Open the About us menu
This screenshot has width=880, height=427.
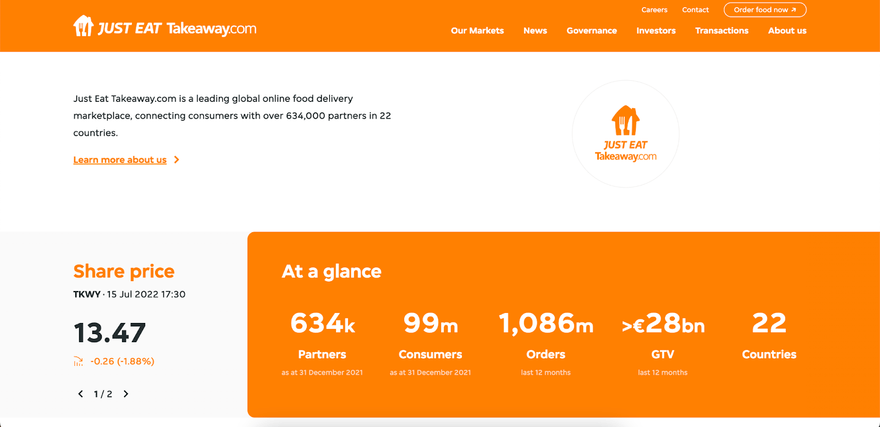click(787, 31)
